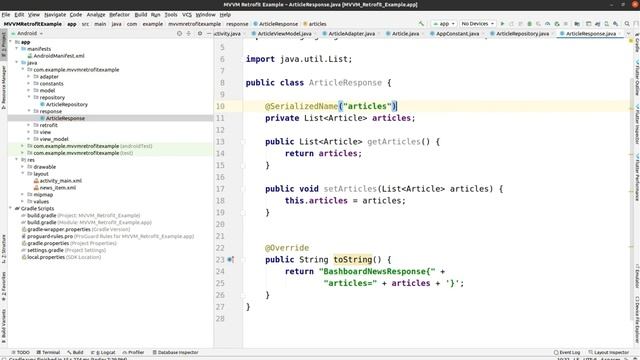The width and height of the screenshot is (640, 360).
Task: Open the Project tool window side tab
Action: coord(4,44)
